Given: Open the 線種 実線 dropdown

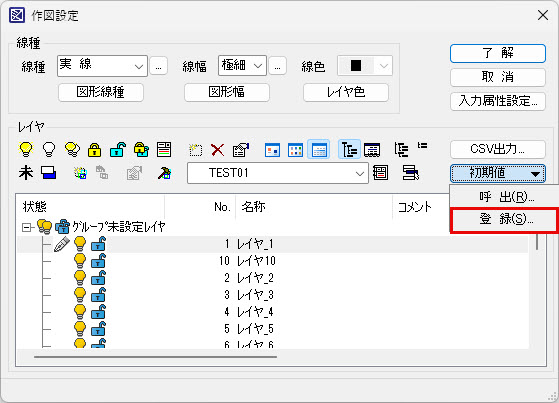Looking at the screenshot, I should pos(102,66).
